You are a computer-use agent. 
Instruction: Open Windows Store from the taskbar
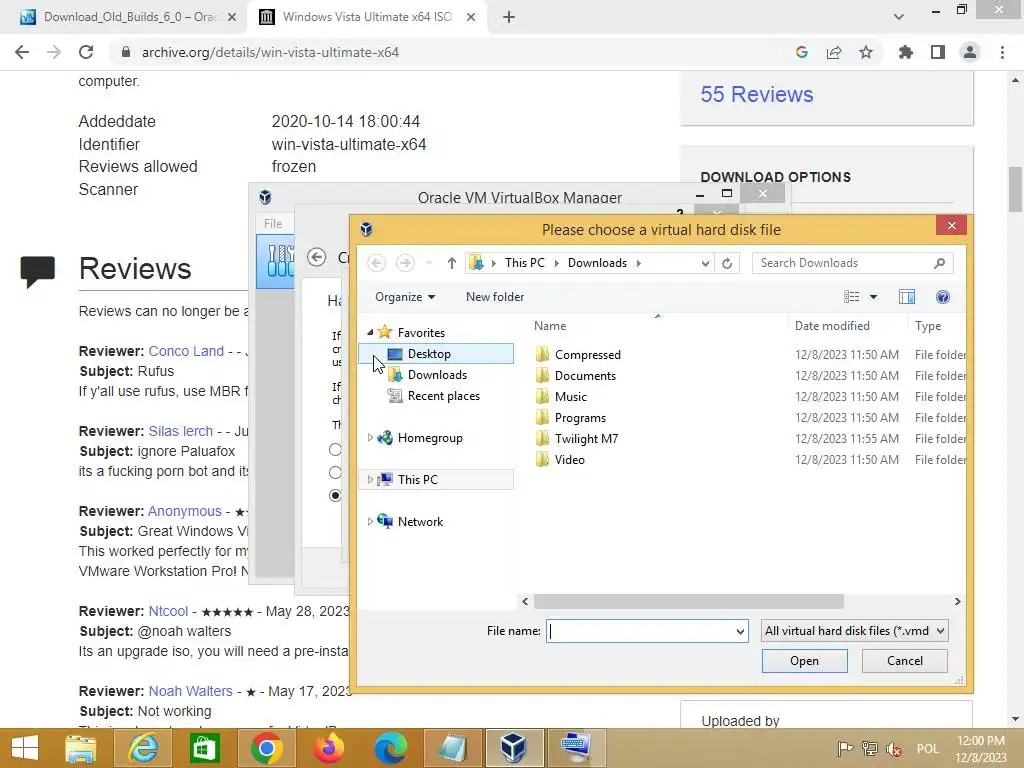pos(204,748)
